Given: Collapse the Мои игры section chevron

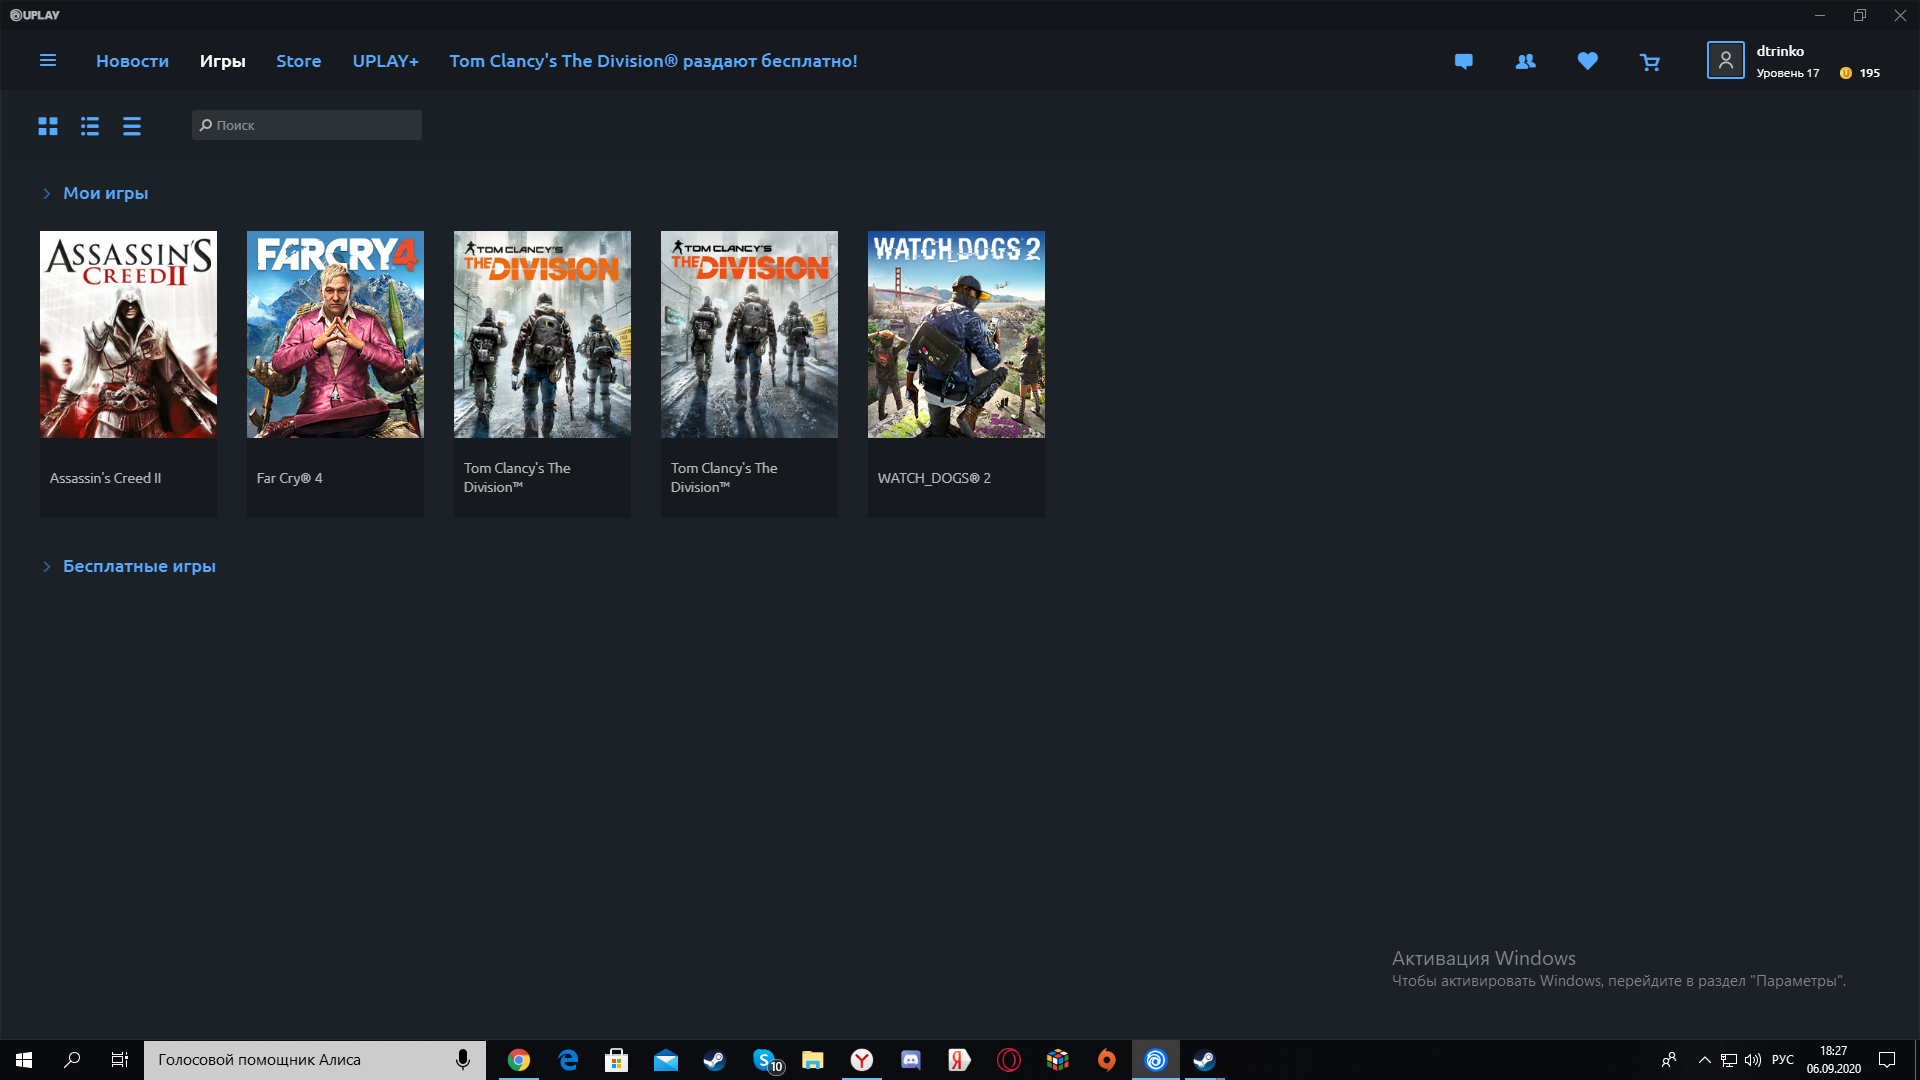Looking at the screenshot, I should [46, 193].
